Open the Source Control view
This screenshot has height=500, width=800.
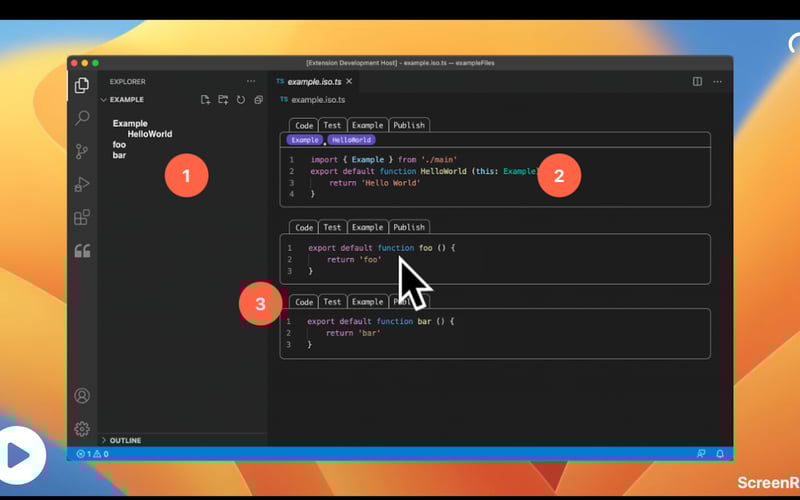[82, 151]
